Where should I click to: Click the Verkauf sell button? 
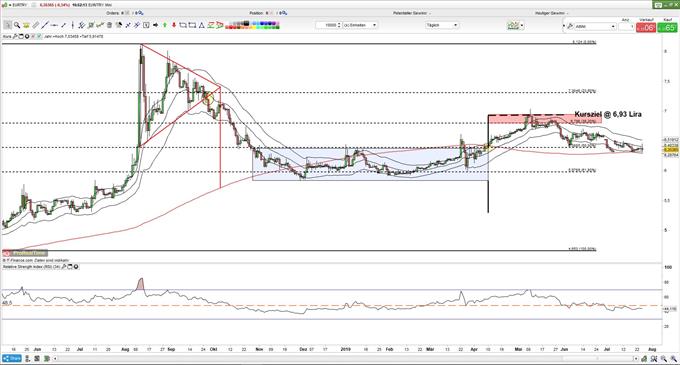(646, 27)
